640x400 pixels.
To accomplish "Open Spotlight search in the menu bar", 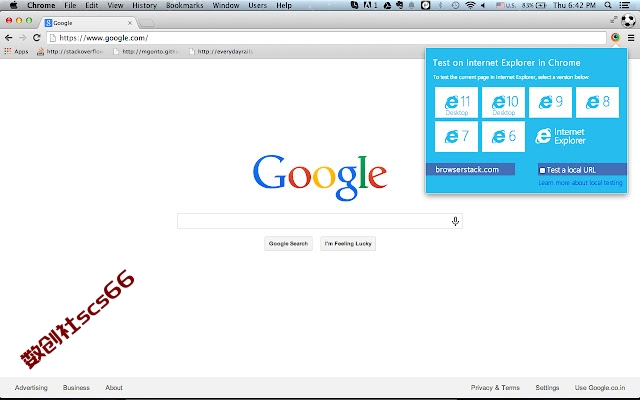I will click(x=608, y=5).
